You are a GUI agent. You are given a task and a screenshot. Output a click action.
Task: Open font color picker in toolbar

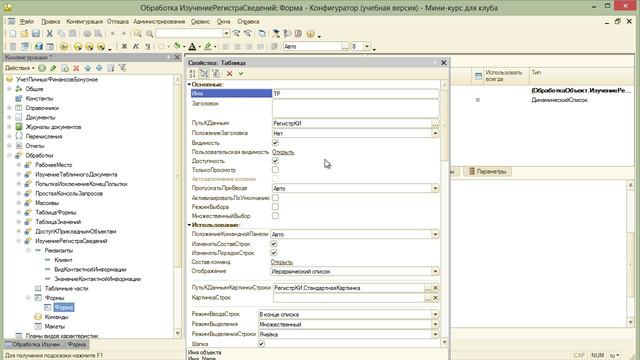coord(192,47)
